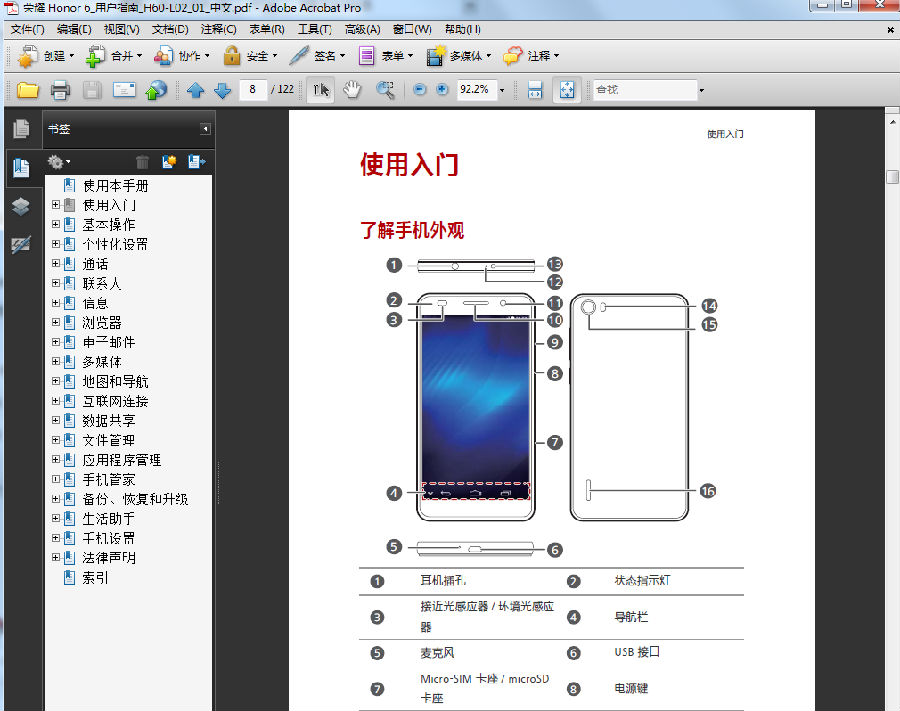Go to next page with down arrow
900x711 pixels.
(222, 89)
